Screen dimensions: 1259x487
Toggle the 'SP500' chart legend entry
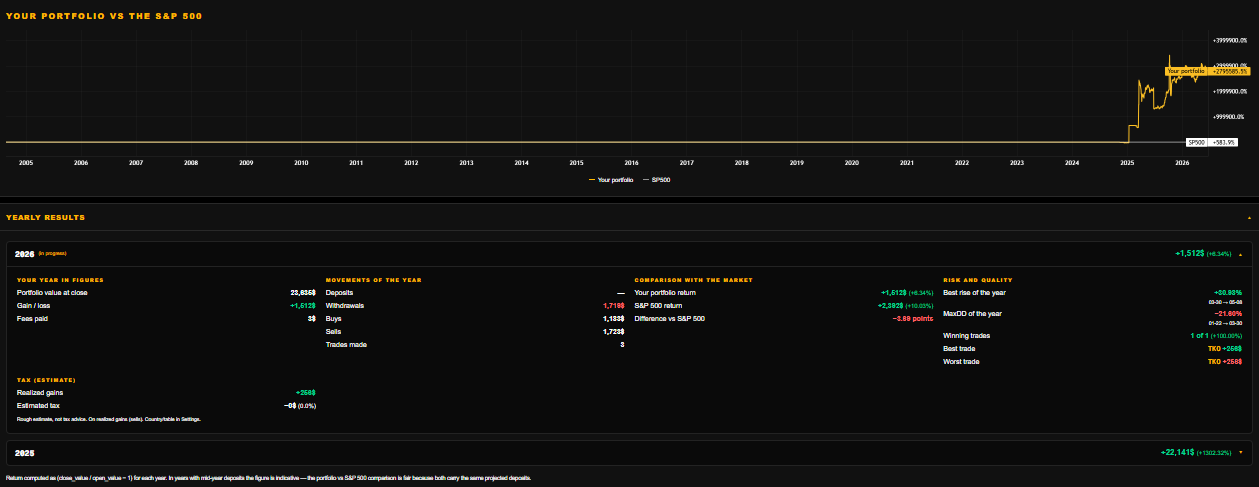pyautogui.click(x=657, y=180)
